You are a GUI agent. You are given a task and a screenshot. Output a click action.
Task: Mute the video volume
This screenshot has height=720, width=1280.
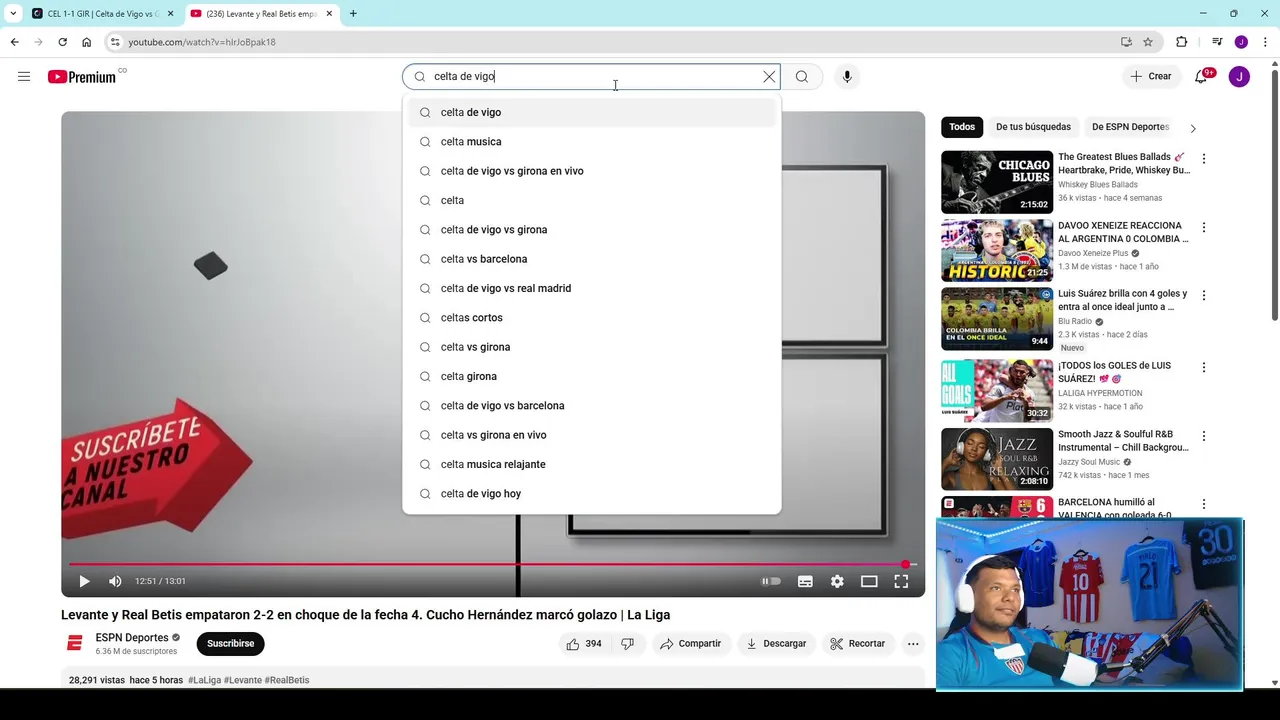[x=115, y=581]
